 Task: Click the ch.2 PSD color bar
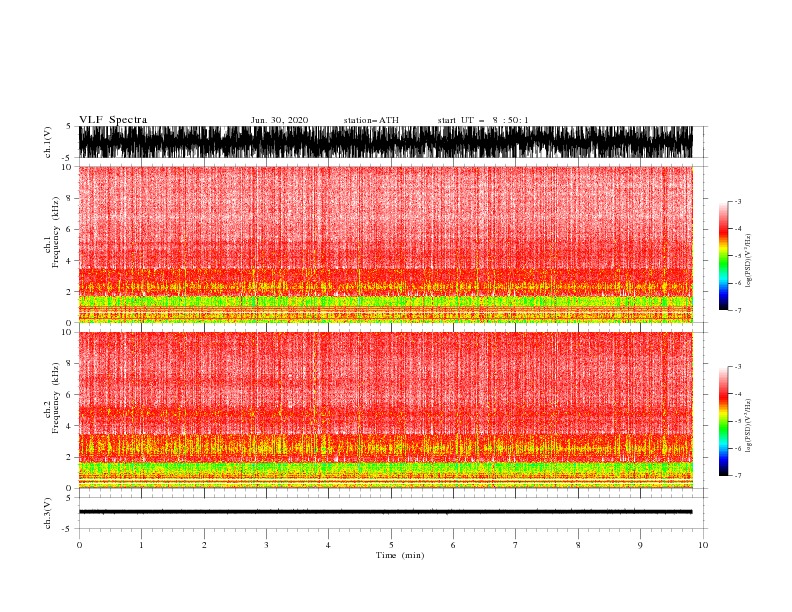(723, 421)
